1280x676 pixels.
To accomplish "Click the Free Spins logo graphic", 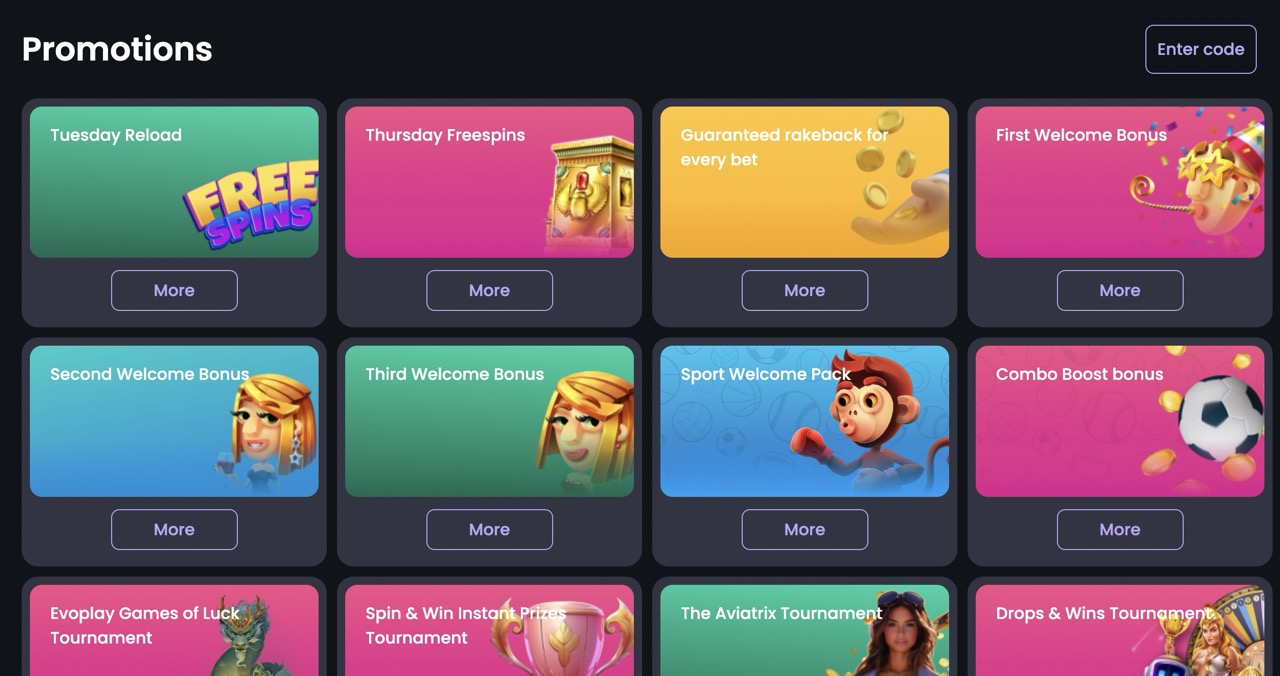I will (x=251, y=205).
